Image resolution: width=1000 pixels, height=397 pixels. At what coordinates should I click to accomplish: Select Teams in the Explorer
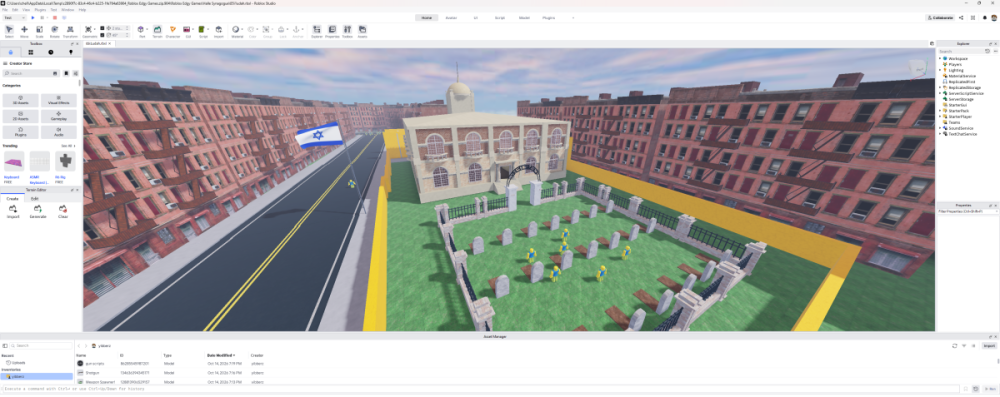(x=954, y=123)
